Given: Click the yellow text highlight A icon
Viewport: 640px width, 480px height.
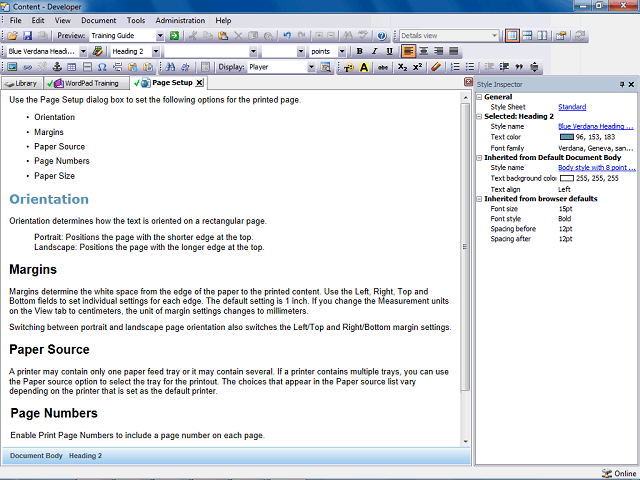Looking at the screenshot, I should pos(364,67).
